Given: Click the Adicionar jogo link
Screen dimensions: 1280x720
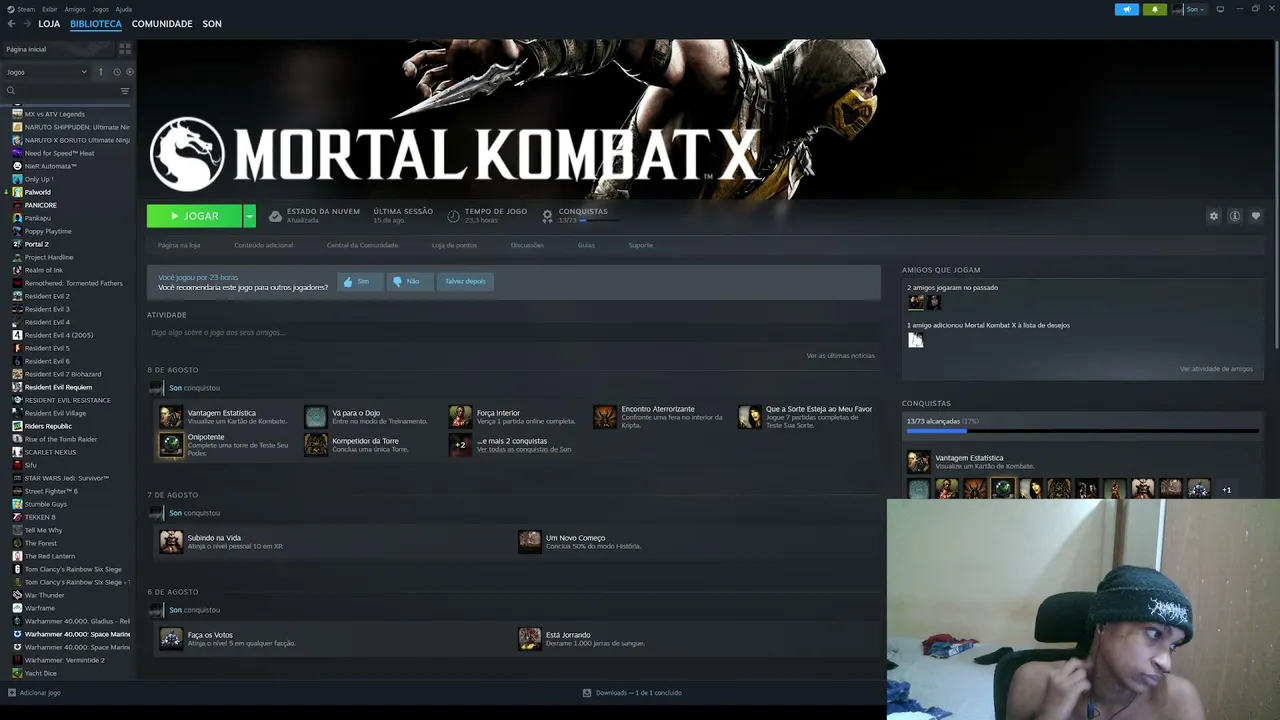Looking at the screenshot, I should point(40,693).
